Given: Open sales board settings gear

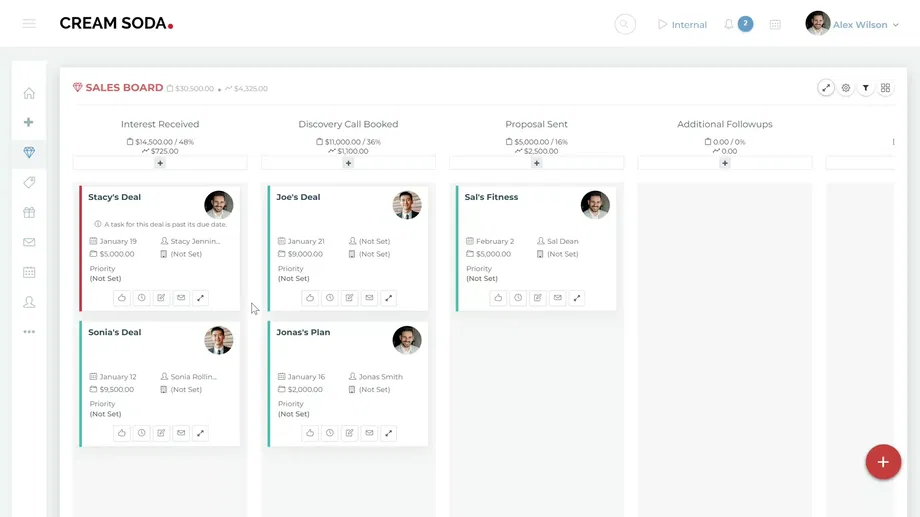Looking at the screenshot, I should tap(845, 88).
